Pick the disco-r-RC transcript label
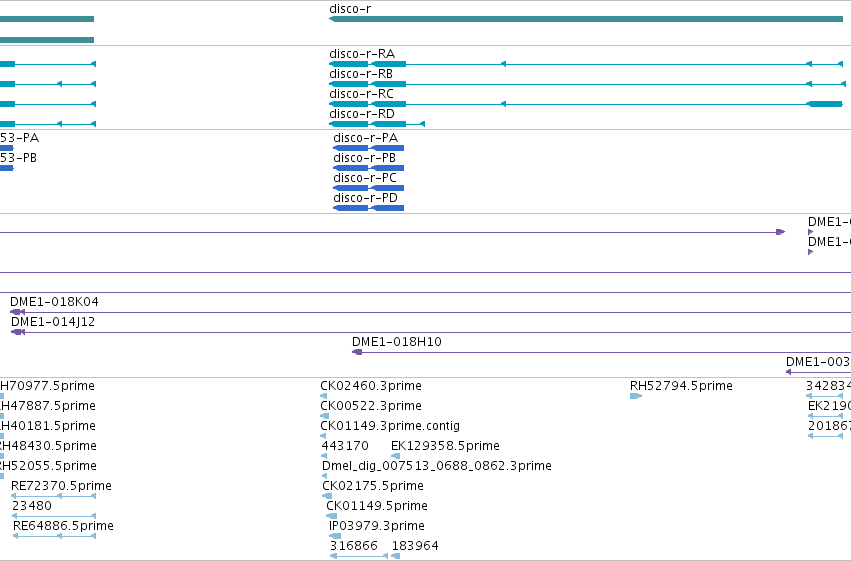The width and height of the screenshot is (851, 561). click(x=361, y=94)
